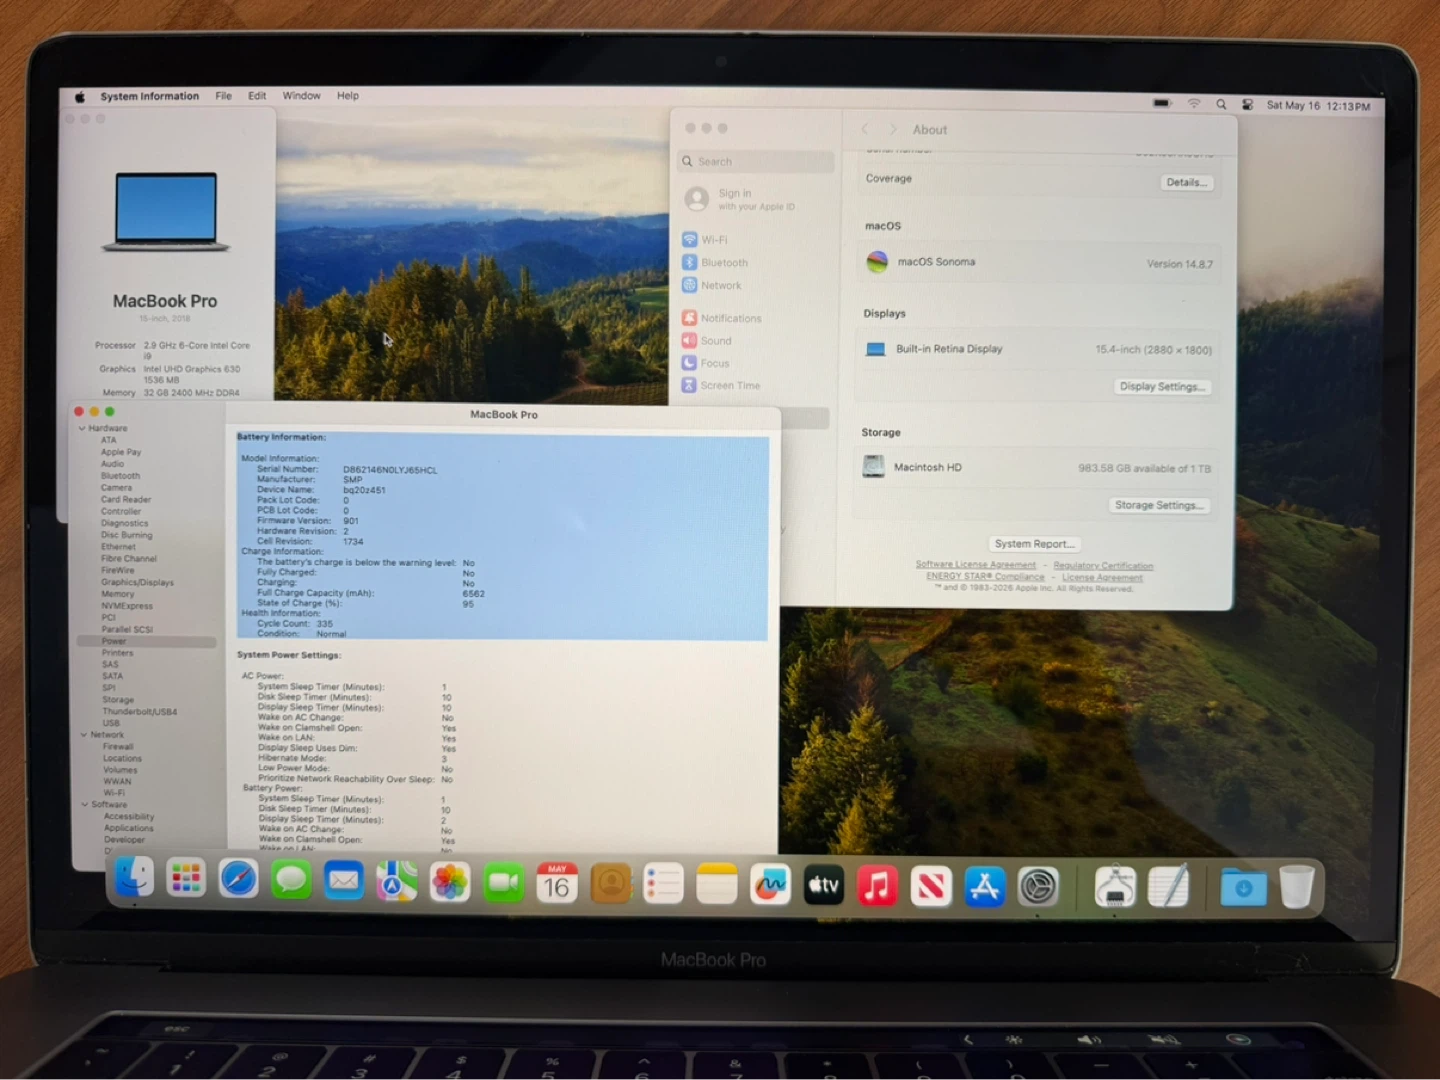Go back in System Settings About
The height and width of the screenshot is (1080, 1440).
(865, 129)
